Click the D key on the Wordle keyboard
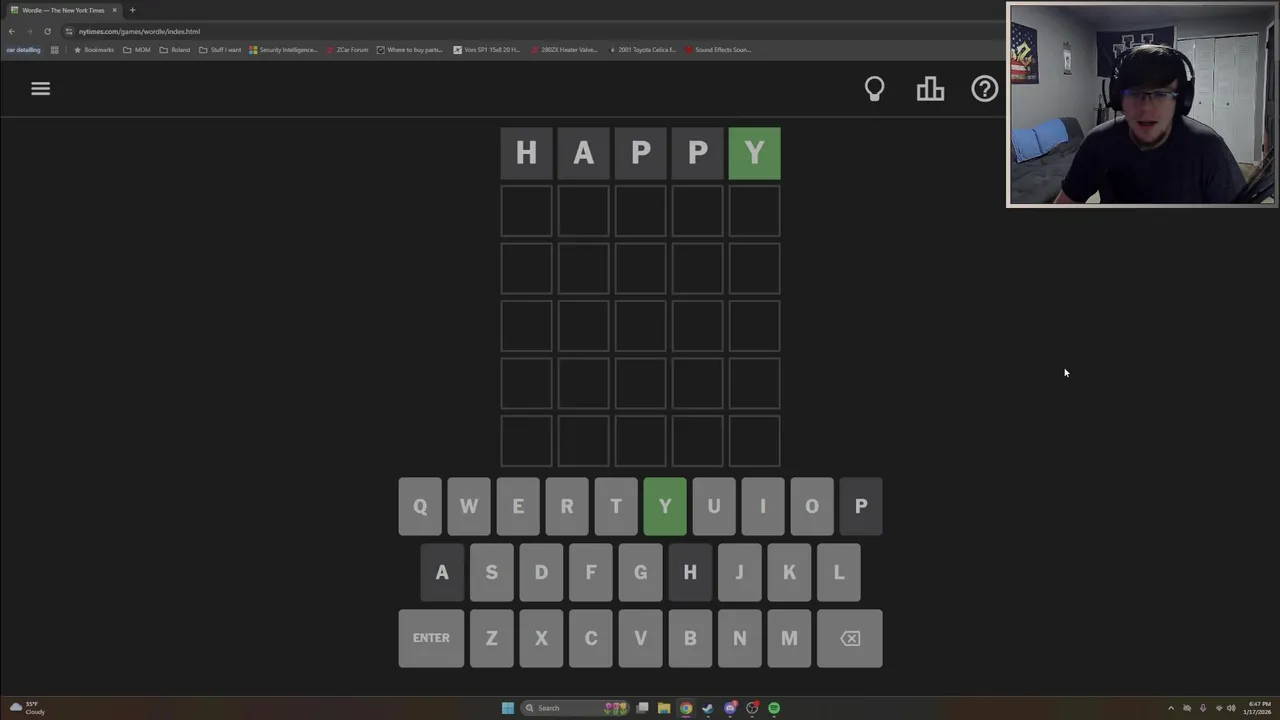 coord(541,572)
